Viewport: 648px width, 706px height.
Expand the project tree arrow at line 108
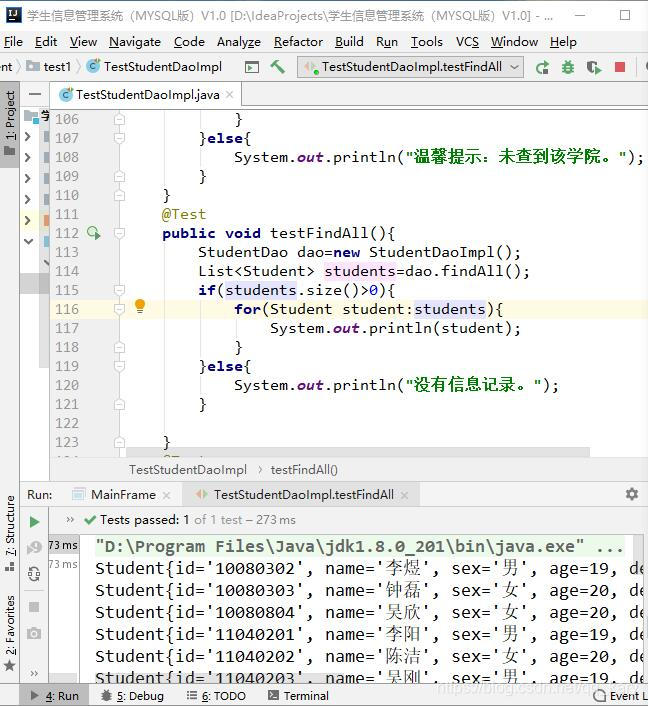click(x=27, y=157)
